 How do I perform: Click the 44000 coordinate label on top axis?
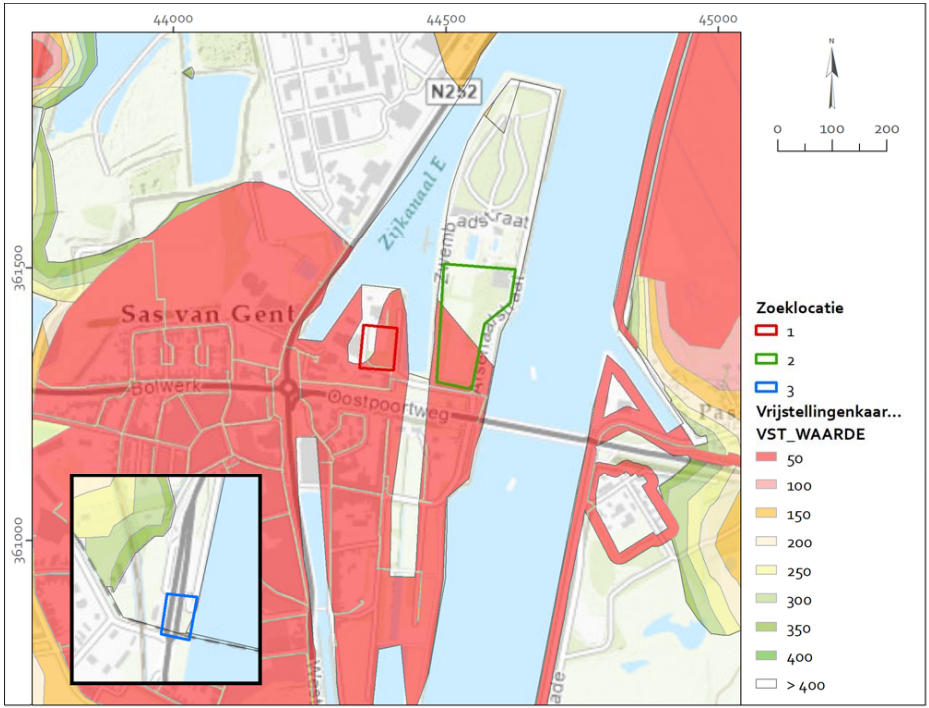(173, 19)
